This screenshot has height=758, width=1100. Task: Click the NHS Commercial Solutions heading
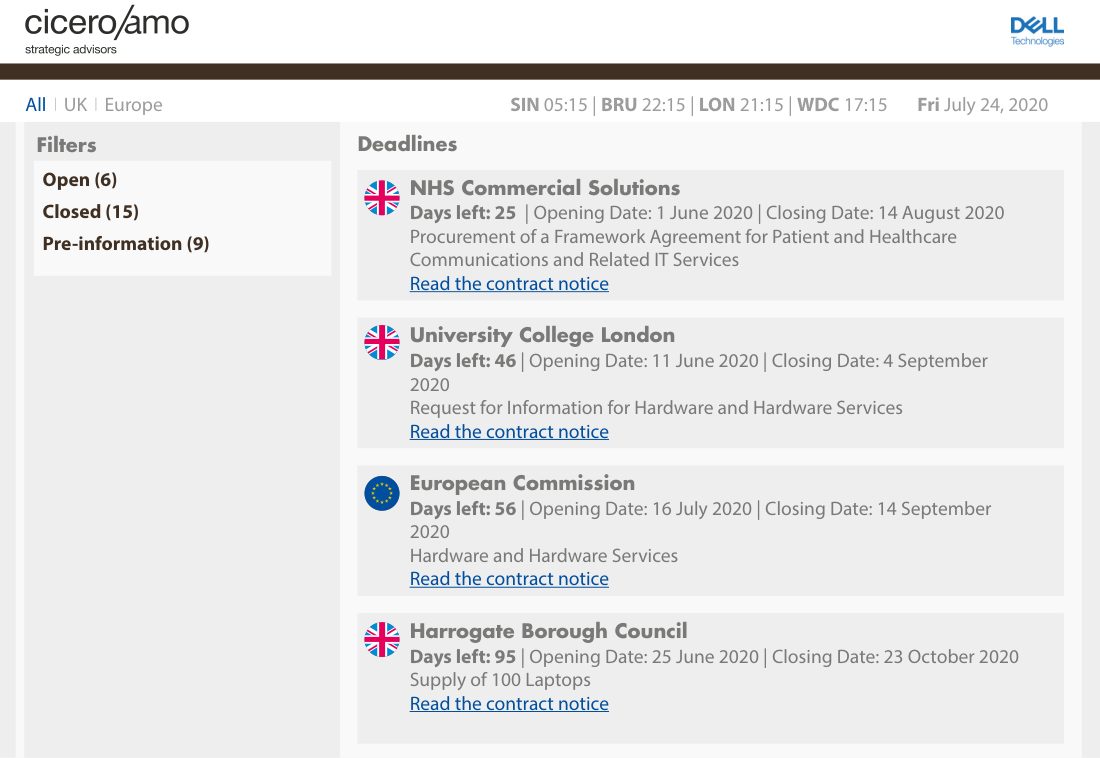545,188
